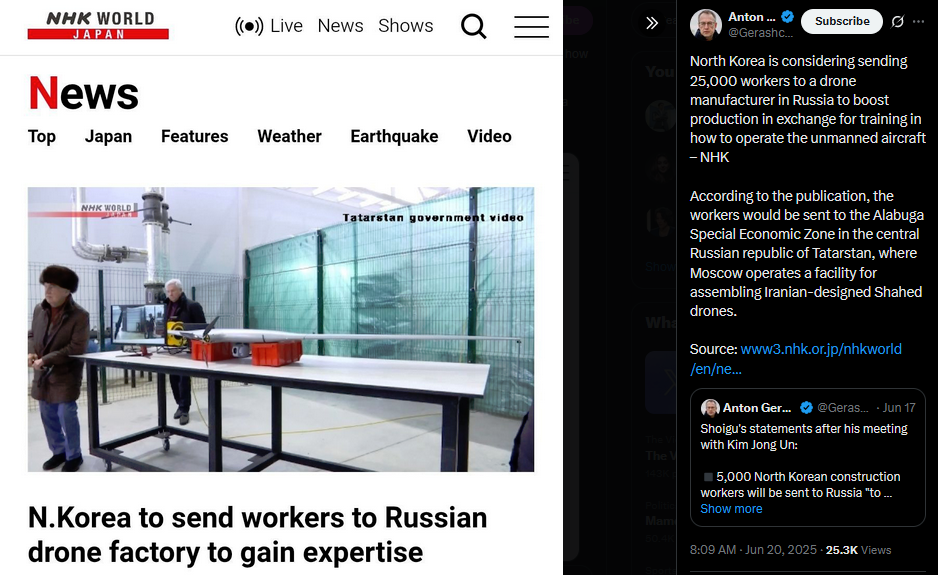Image resolution: width=938 pixels, height=575 pixels.
Task: Click the NHK World Japan logo
Action: click(98, 26)
